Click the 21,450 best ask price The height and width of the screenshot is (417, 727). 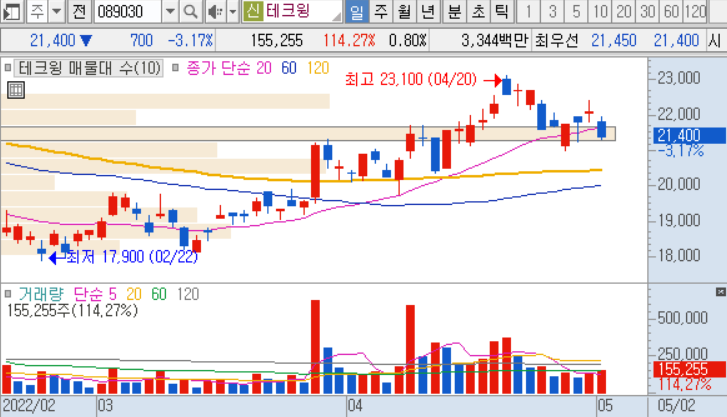[613, 41]
